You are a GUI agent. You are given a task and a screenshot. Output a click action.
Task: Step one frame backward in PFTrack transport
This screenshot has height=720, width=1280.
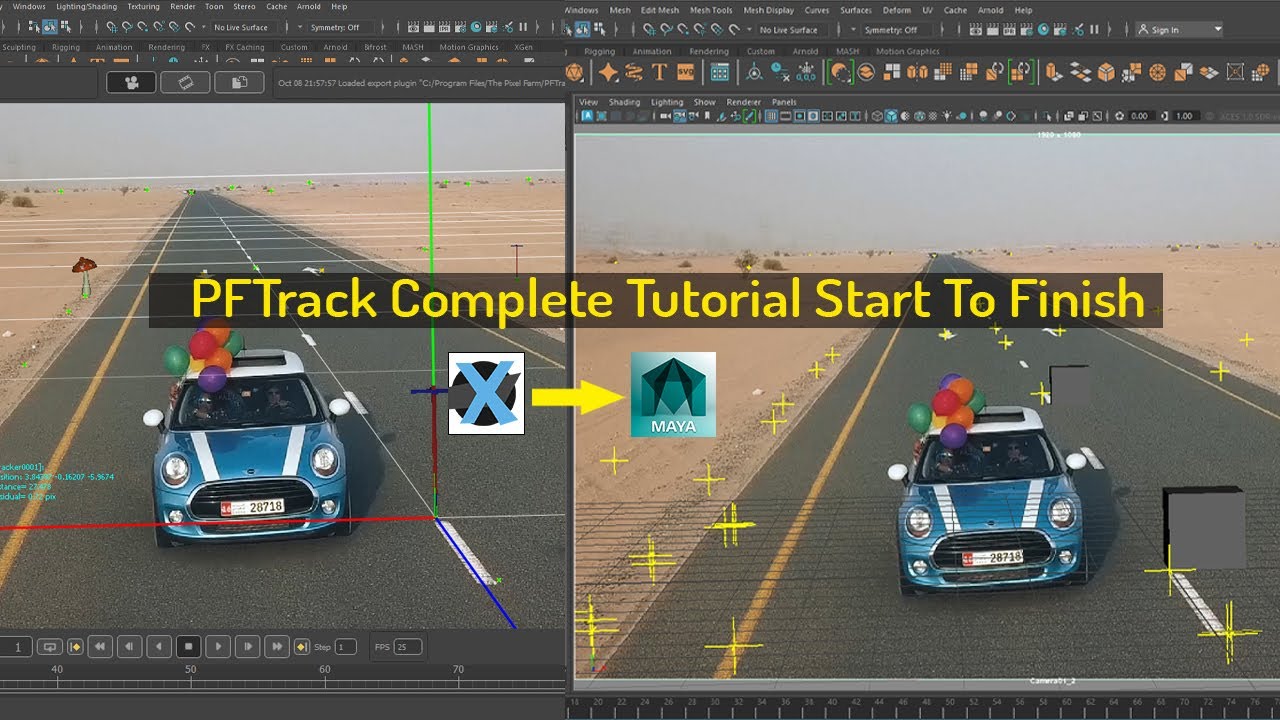(128, 647)
